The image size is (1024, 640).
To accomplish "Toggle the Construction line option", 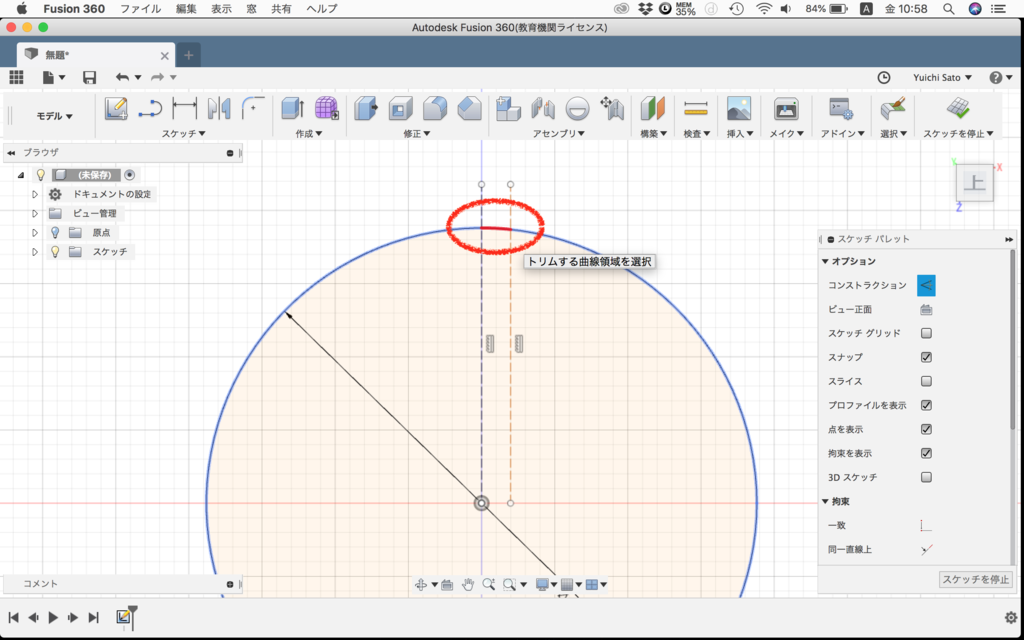I will click(926, 285).
